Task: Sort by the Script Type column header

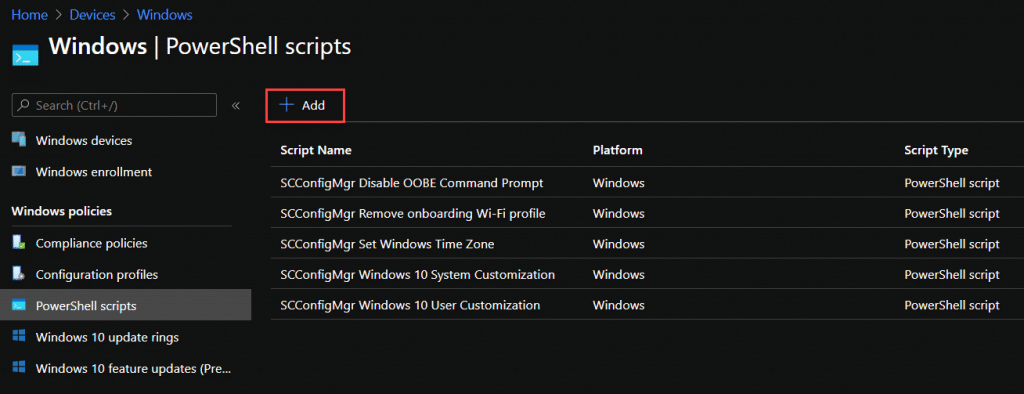Action: (936, 150)
